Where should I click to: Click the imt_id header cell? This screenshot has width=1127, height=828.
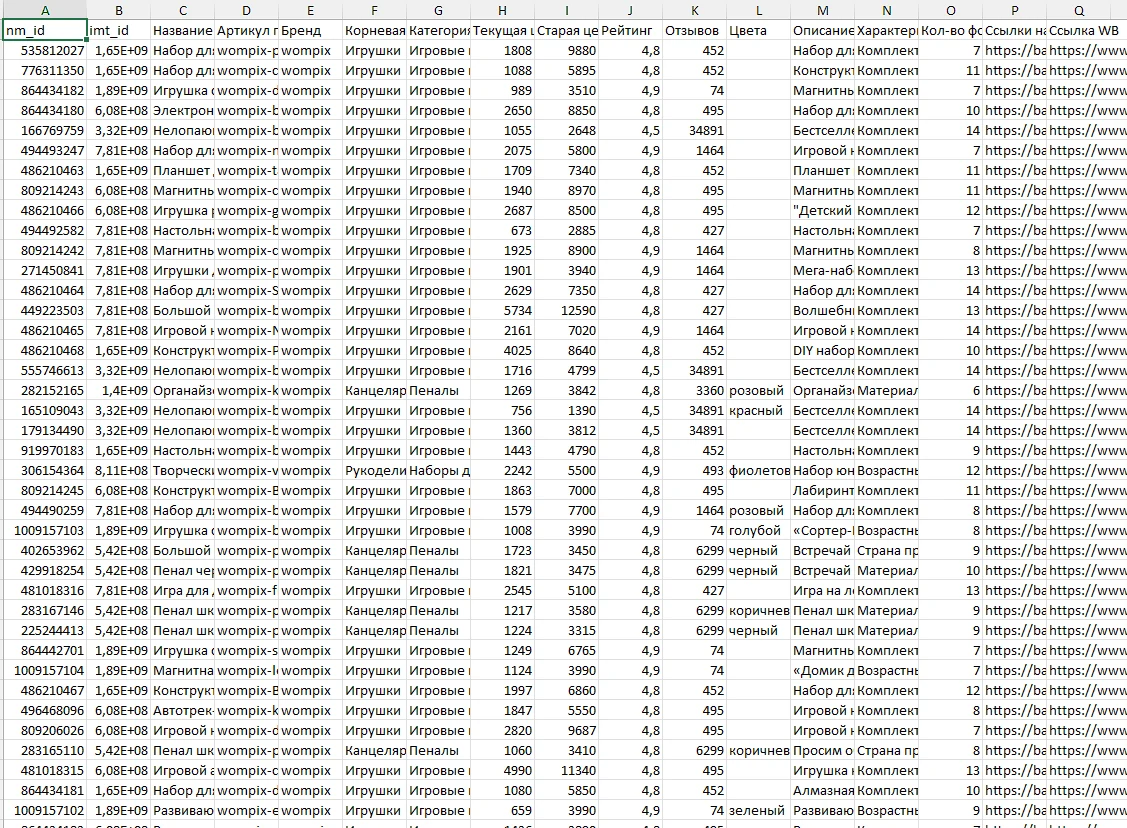(x=119, y=30)
